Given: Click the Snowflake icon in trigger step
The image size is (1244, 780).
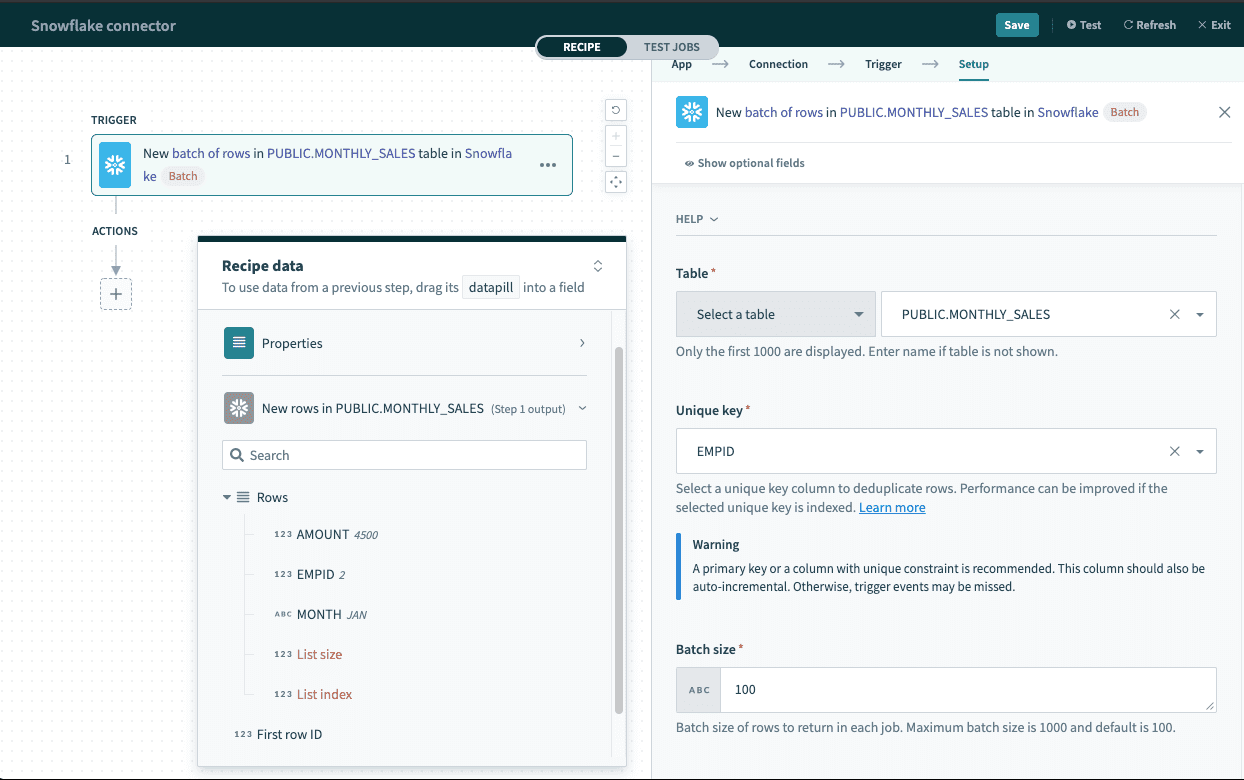Looking at the screenshot, I should 116,165.
